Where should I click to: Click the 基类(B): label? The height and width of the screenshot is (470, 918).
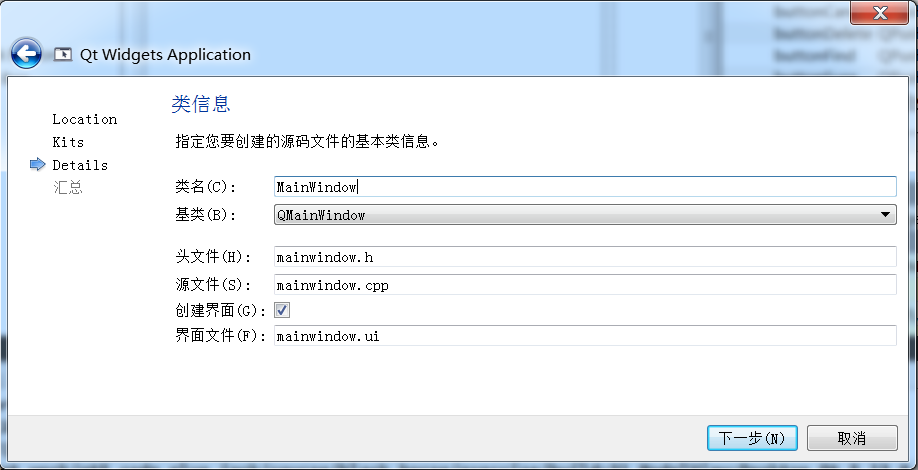[x=205, y=215]
